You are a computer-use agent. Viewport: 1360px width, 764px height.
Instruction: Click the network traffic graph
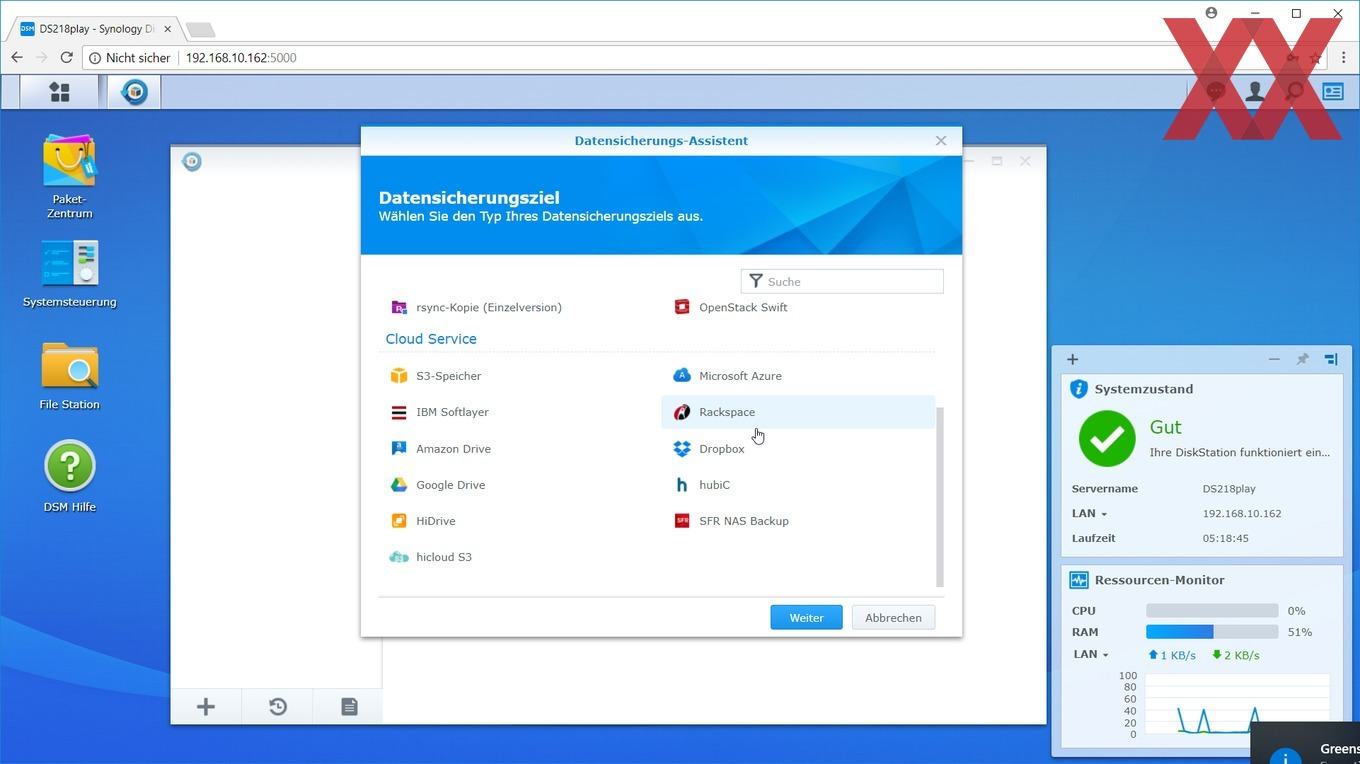[x=1236, y=706]
